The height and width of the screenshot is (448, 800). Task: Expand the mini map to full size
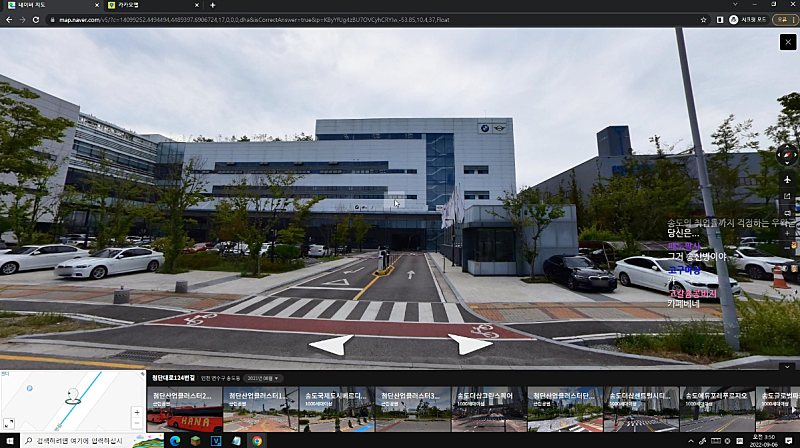[9, 424]
